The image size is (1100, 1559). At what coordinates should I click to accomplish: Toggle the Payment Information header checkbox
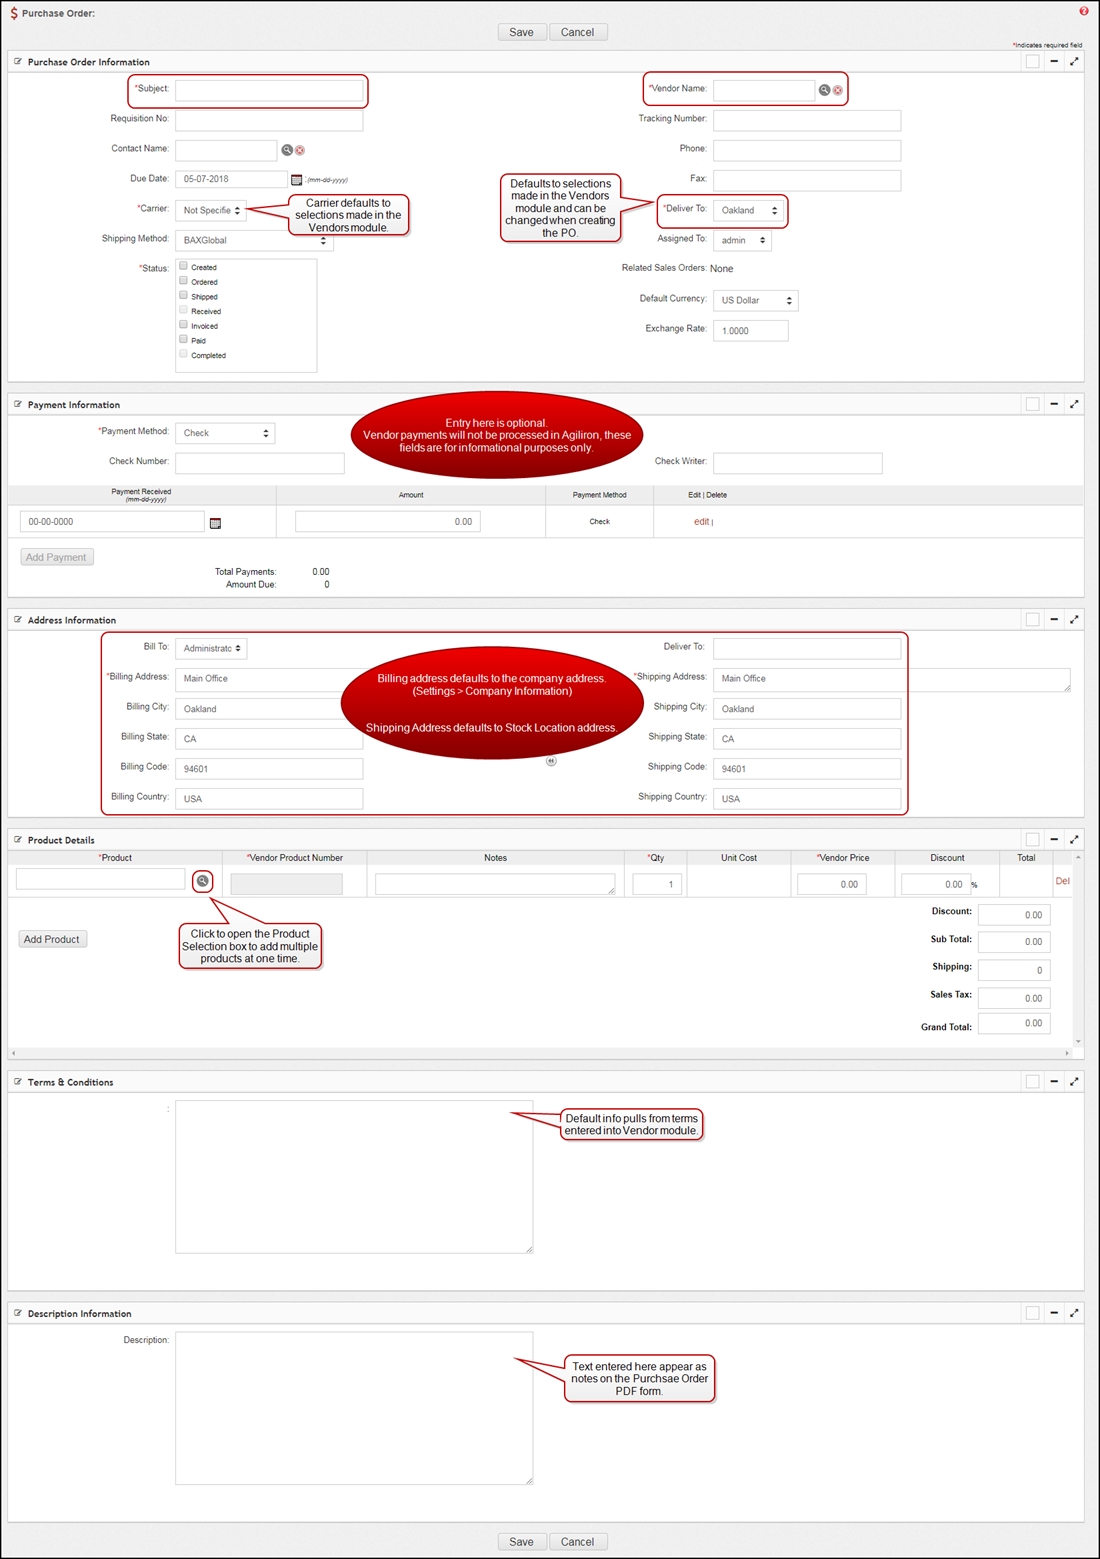click(x=1032, y=405)
